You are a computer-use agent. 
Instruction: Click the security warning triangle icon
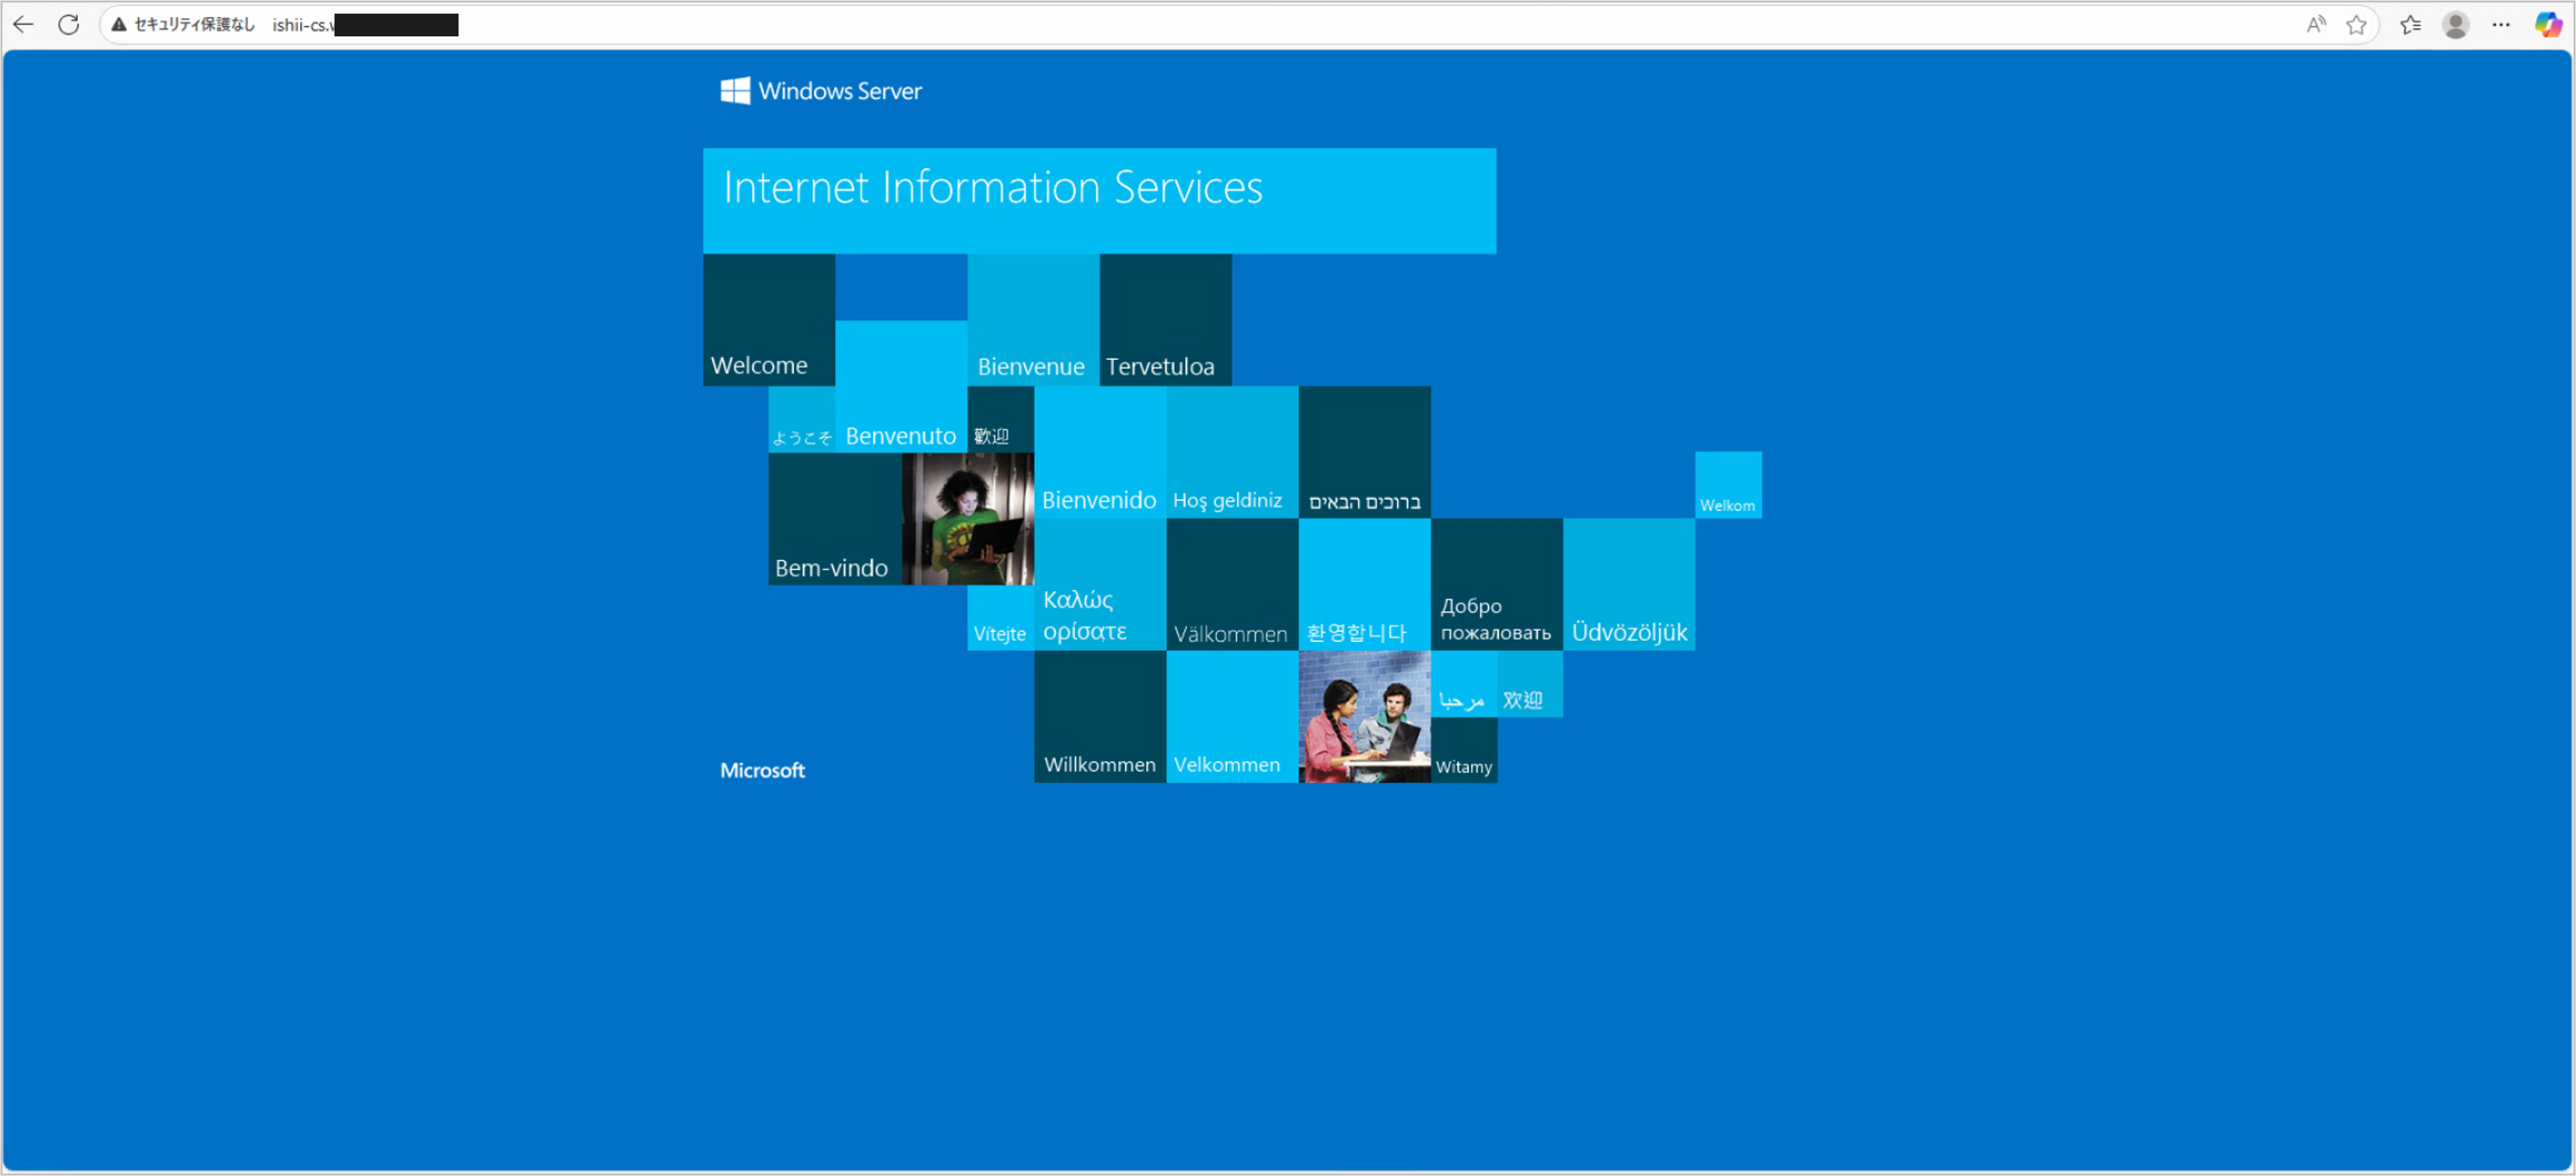(x=119, y=24)
